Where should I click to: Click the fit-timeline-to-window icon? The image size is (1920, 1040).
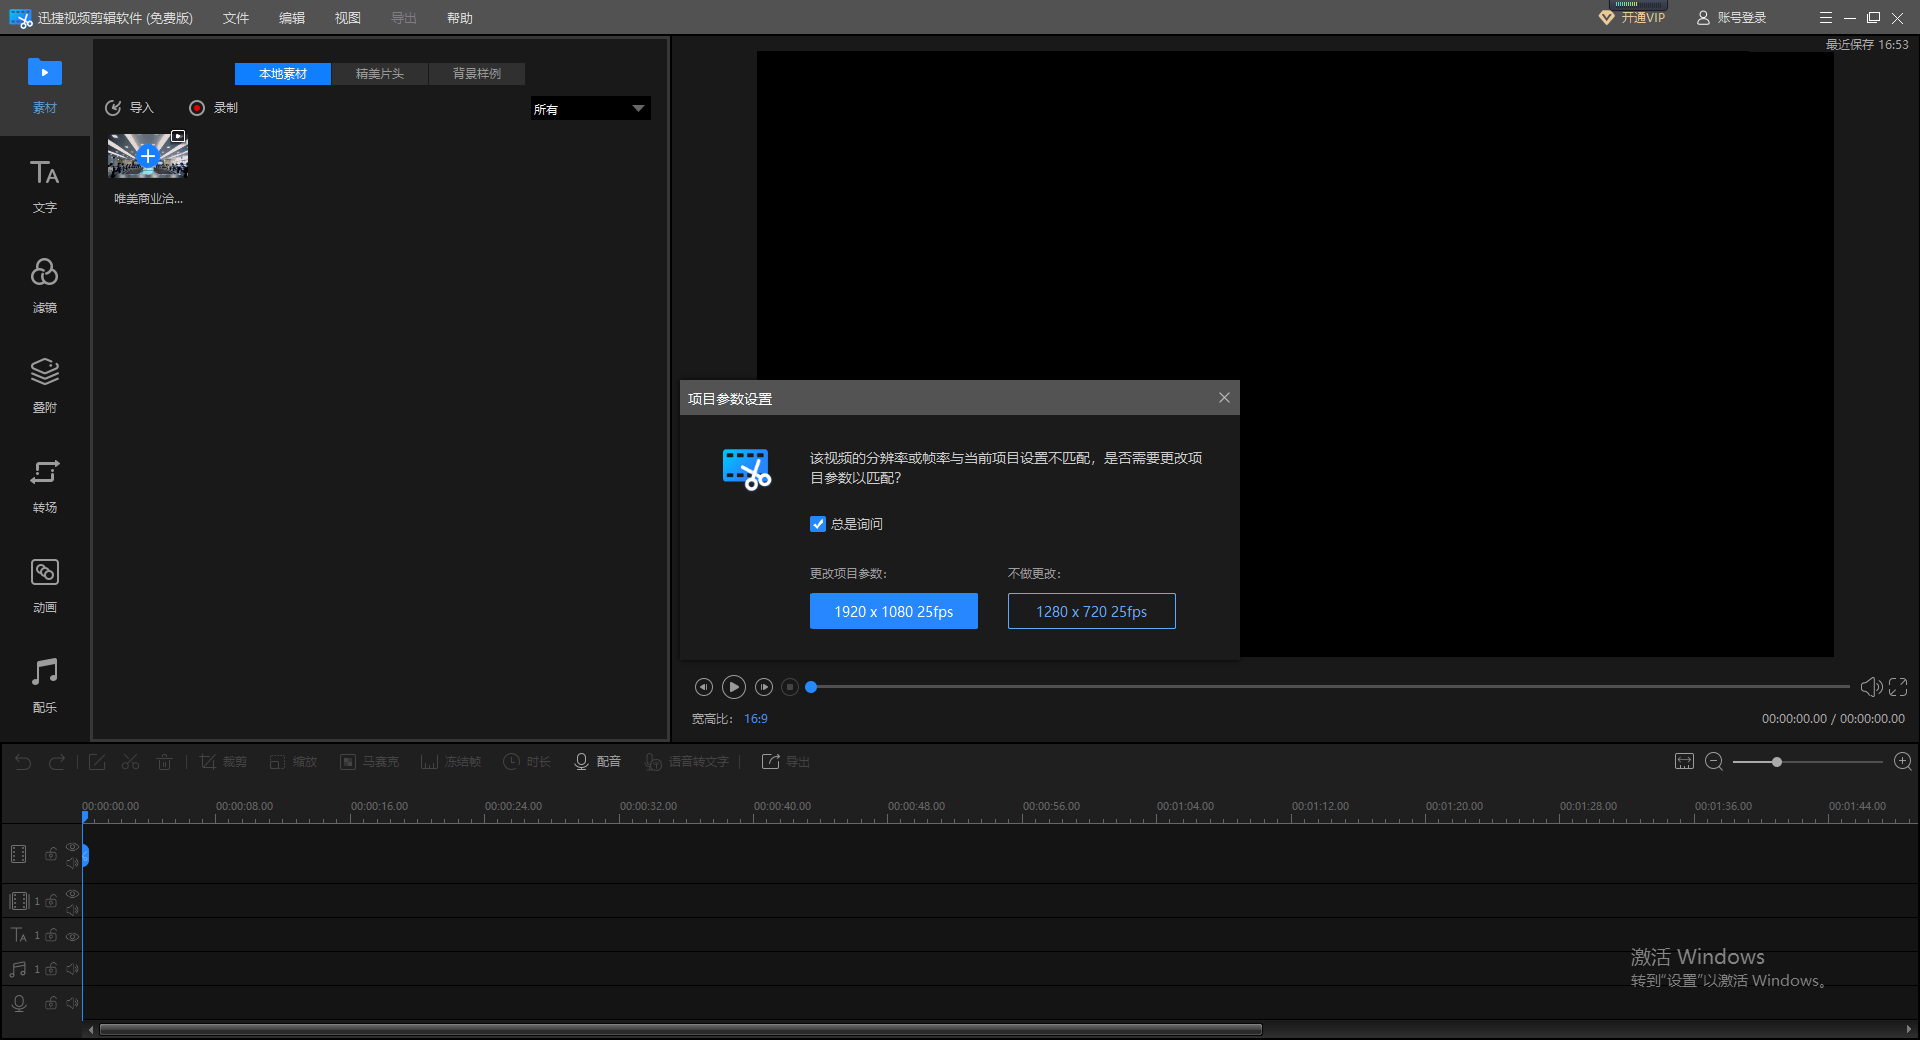pos(1684,762)
